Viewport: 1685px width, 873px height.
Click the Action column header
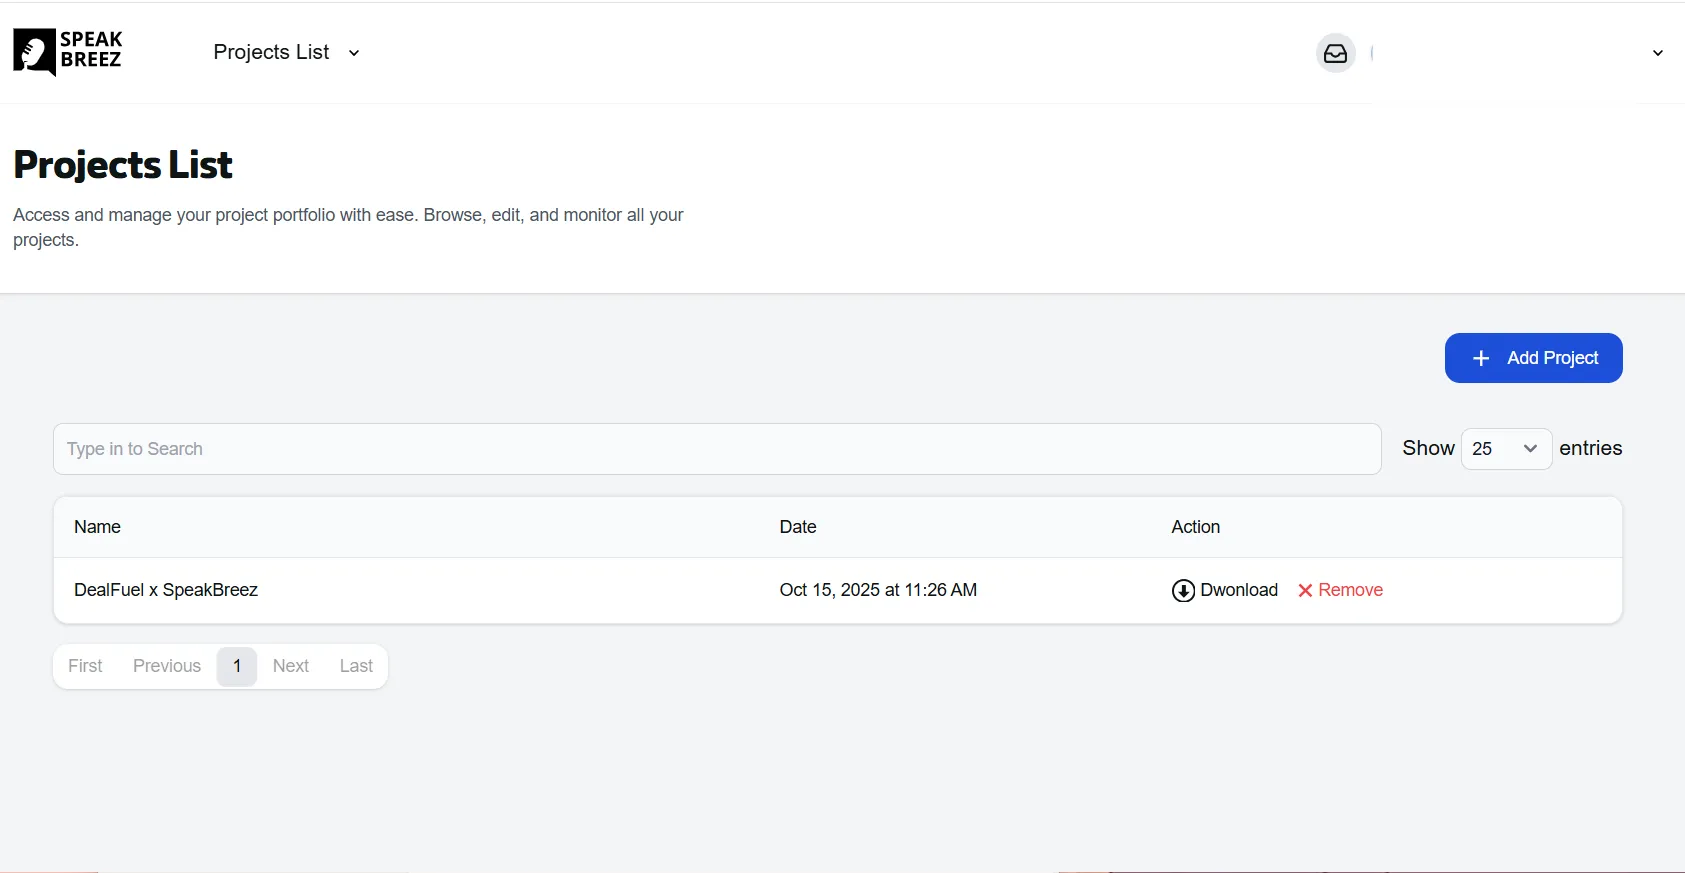[x=1196, y=527]
